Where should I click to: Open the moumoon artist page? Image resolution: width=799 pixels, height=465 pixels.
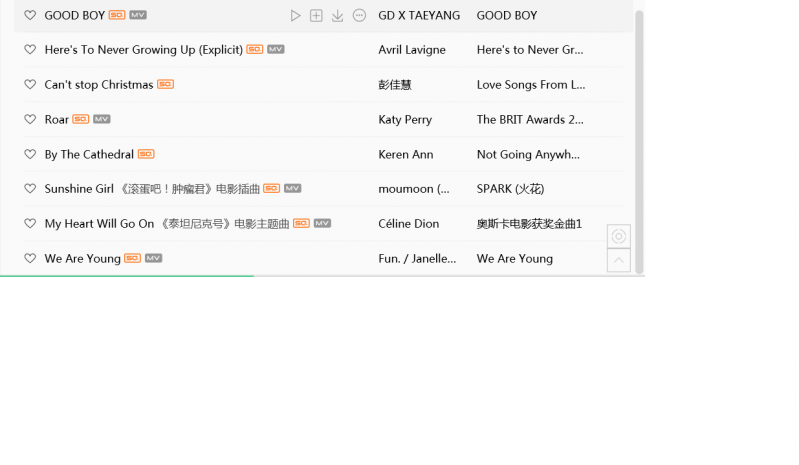coord(414,189)
